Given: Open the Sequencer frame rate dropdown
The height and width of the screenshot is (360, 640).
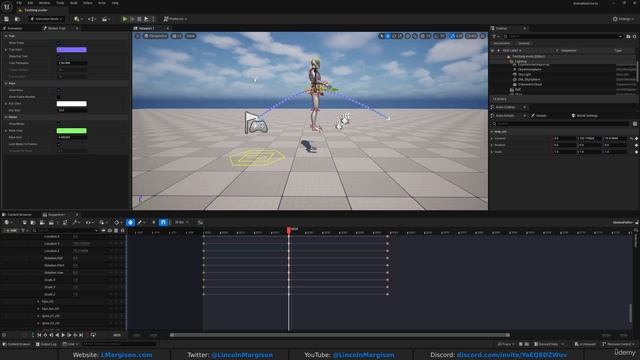Looking at the screenshot, I should pyautogui.click(x=182, y=222).
